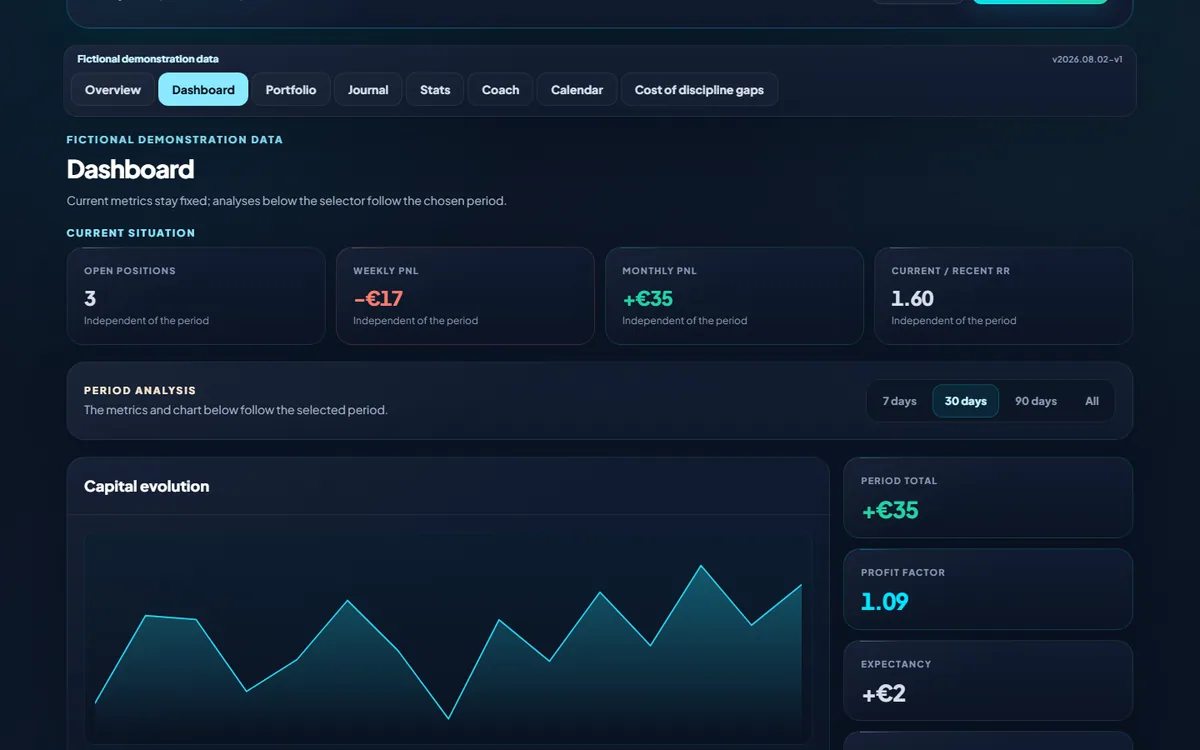This screenshot has height=750, width=1200.
Task: Select the Dashboard tab
Action: tap(203, 90)
